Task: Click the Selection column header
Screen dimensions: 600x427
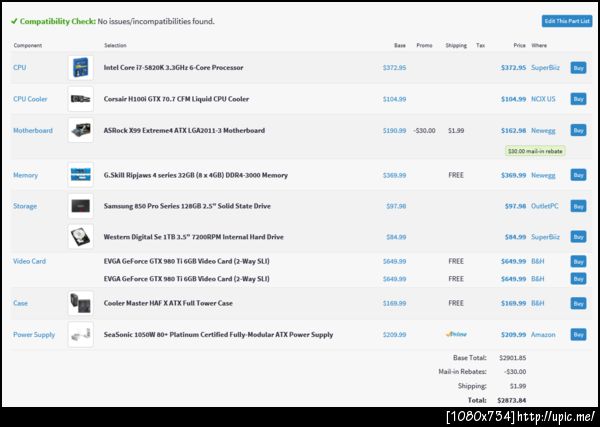Action: (x=115, y=45)
